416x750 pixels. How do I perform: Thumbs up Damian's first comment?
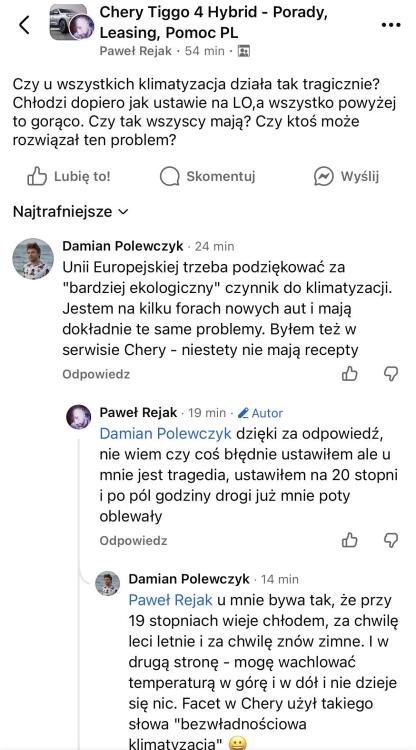(x=350, y=374)
